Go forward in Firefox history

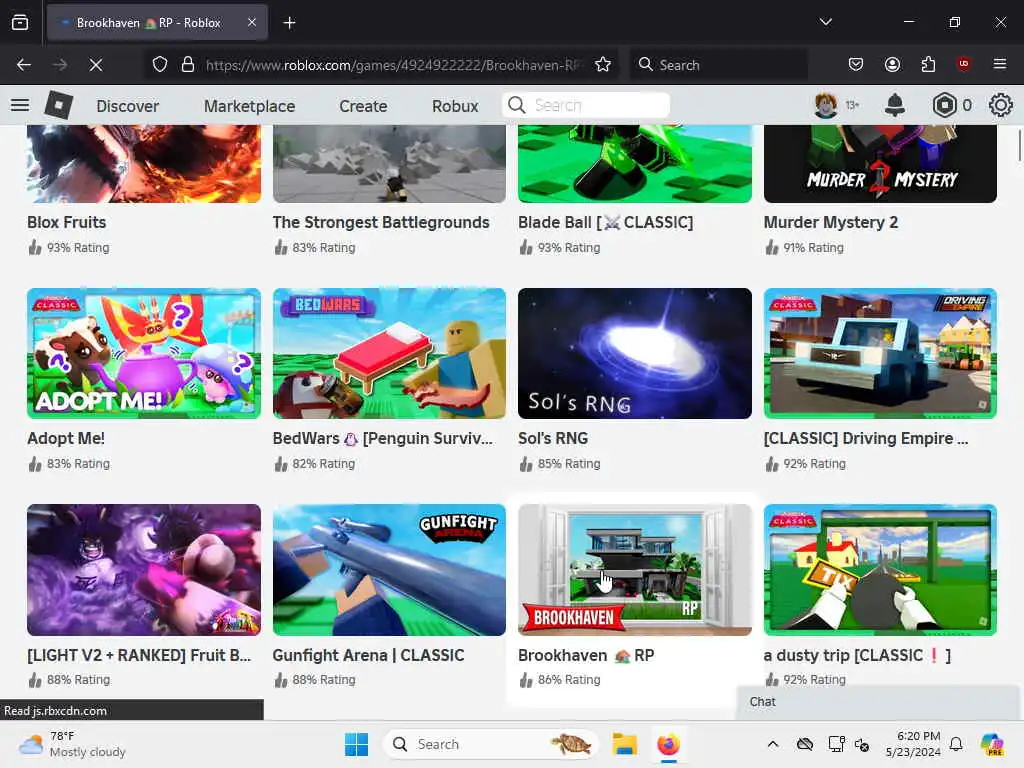pos(59,65)
